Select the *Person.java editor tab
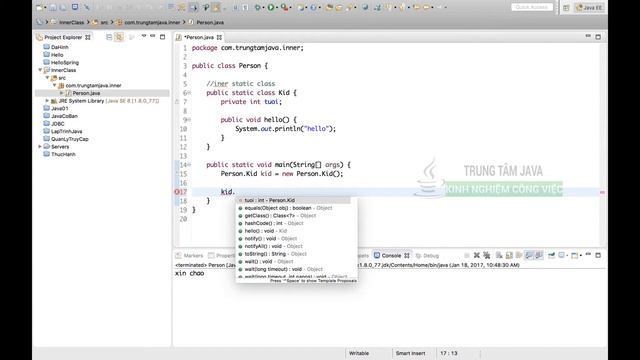 [x=198, y=37]
